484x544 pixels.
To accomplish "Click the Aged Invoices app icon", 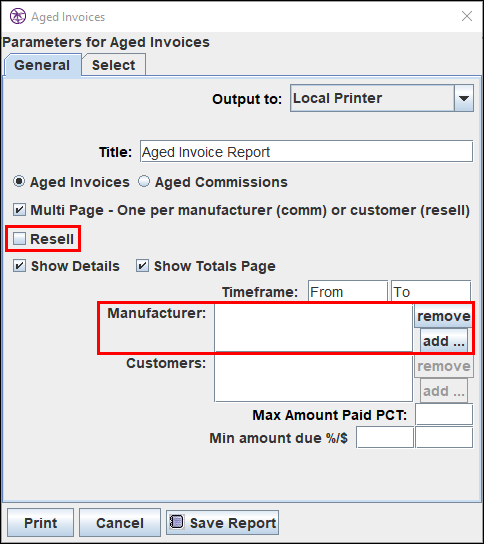I will tap(18, 16).
